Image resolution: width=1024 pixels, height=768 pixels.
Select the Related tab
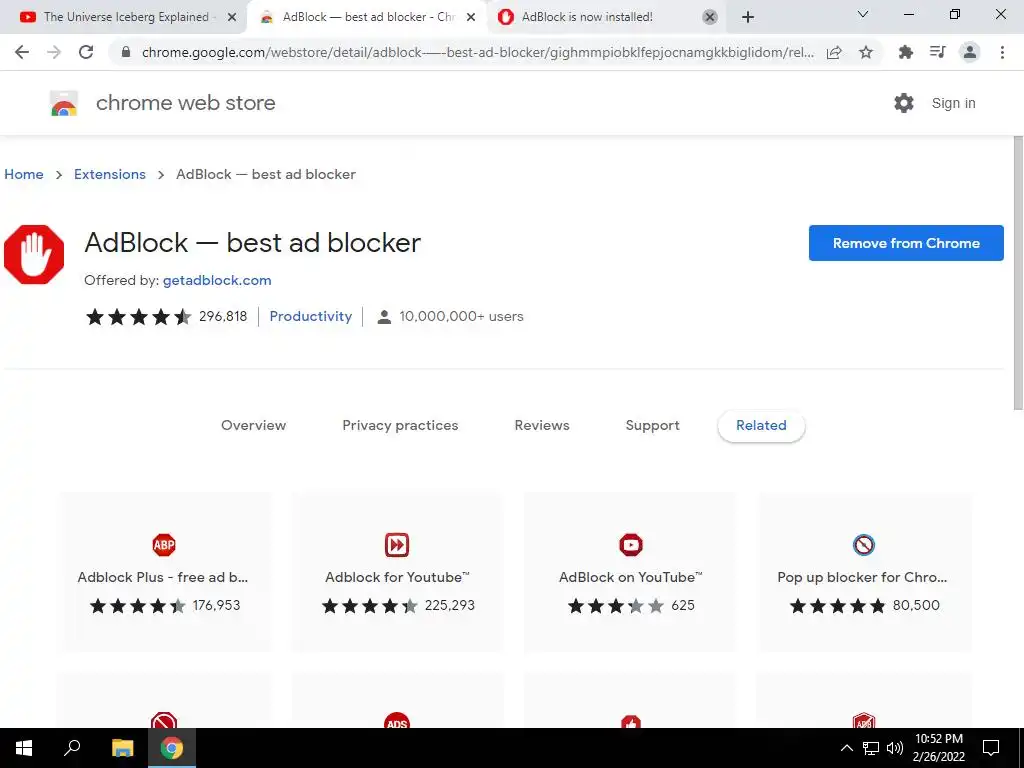coord(761,426)
